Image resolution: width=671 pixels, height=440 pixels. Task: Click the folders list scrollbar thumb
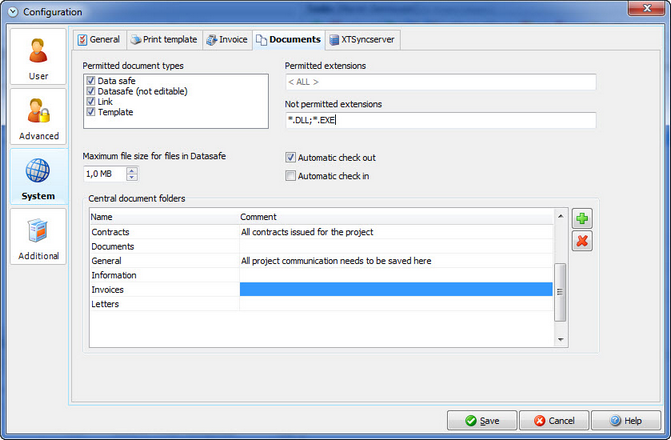(x=560, y=292)
